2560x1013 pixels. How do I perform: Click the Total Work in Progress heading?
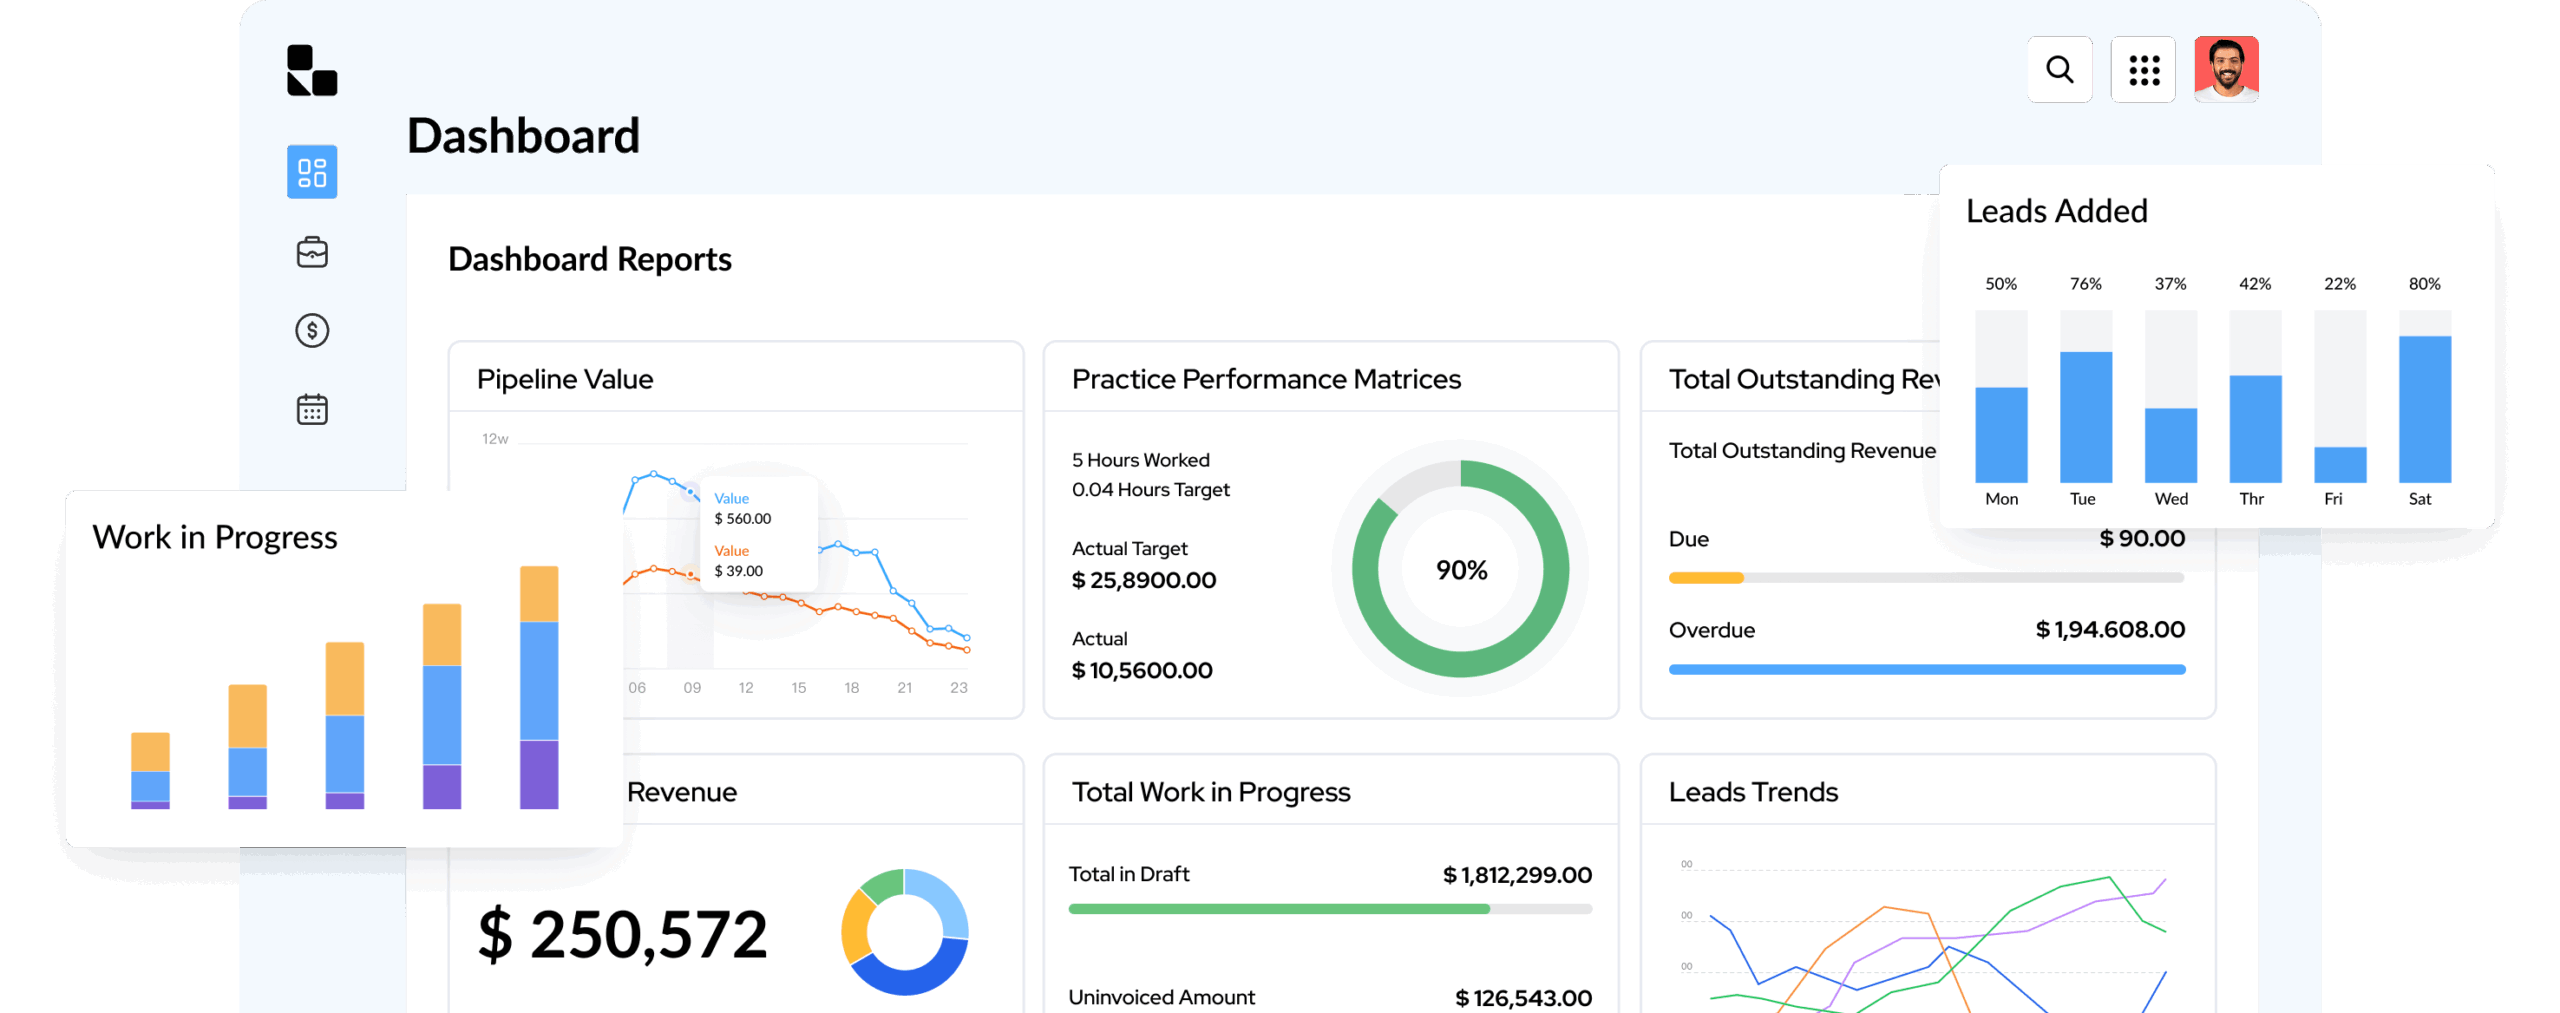tap(1210, 792)
